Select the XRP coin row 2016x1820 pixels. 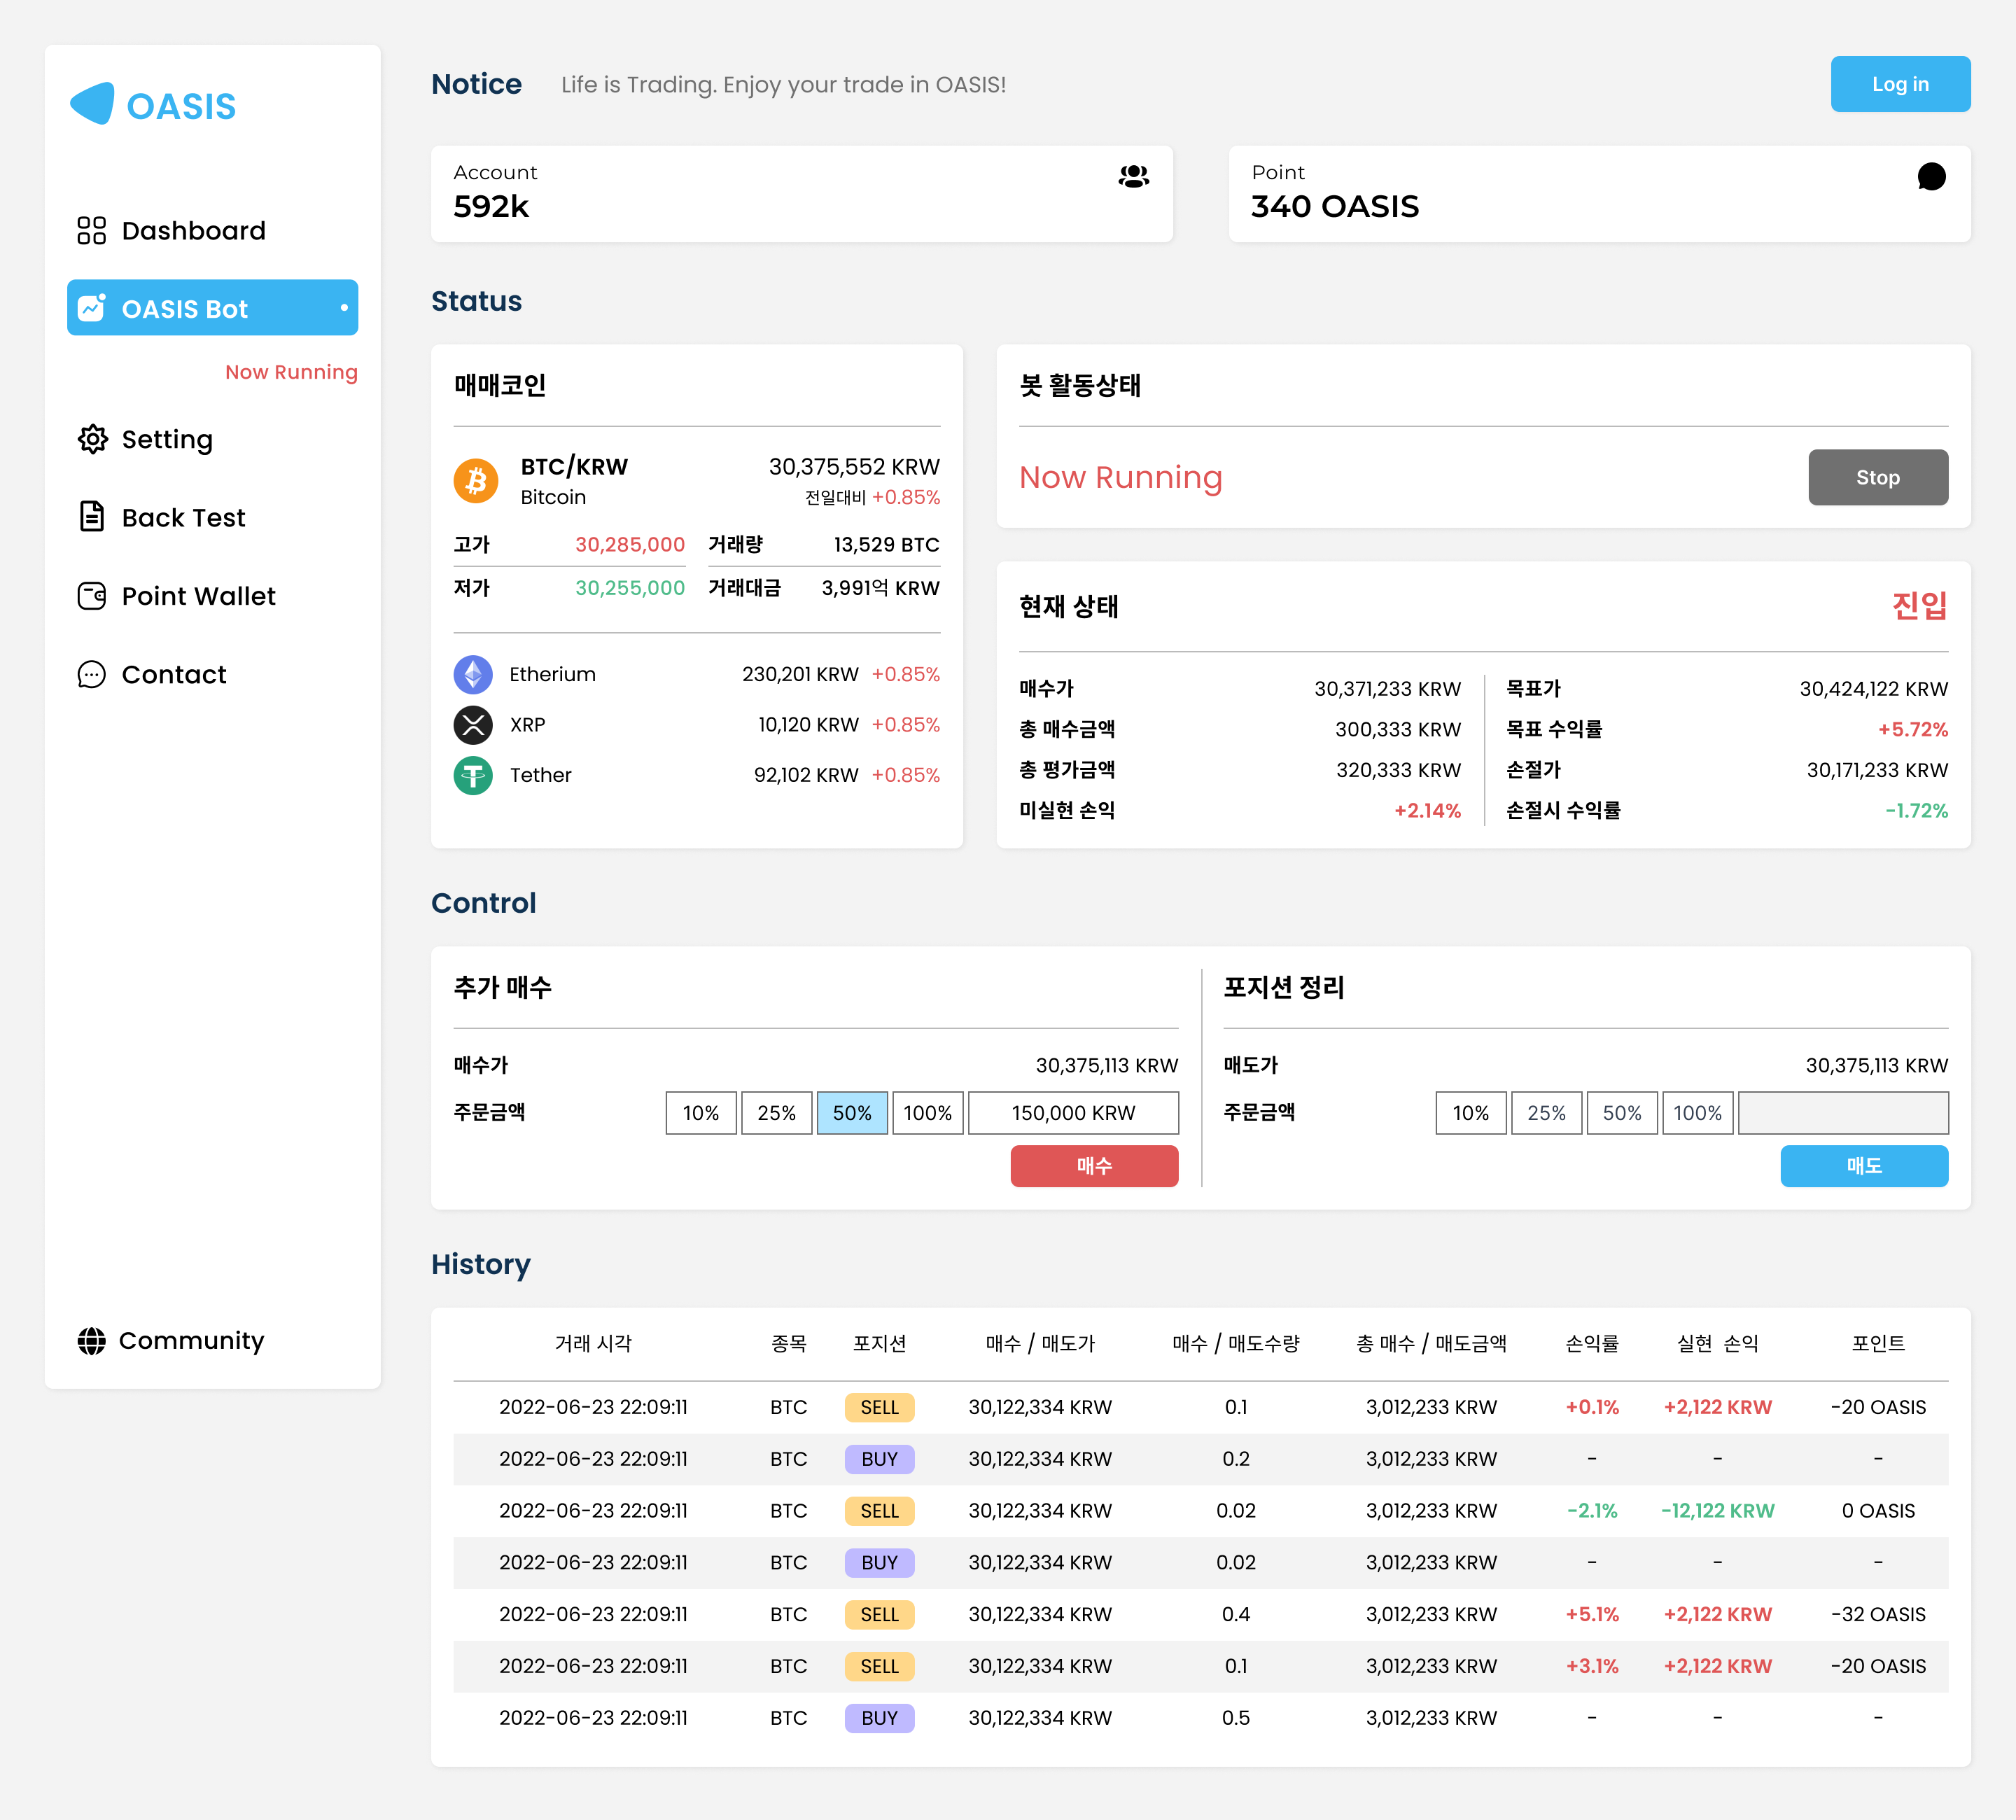tap(697, 725)
